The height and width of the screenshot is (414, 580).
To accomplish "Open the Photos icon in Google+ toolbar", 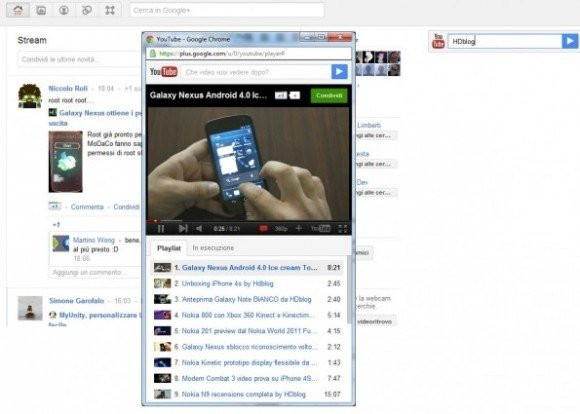I will pos(41,10).
